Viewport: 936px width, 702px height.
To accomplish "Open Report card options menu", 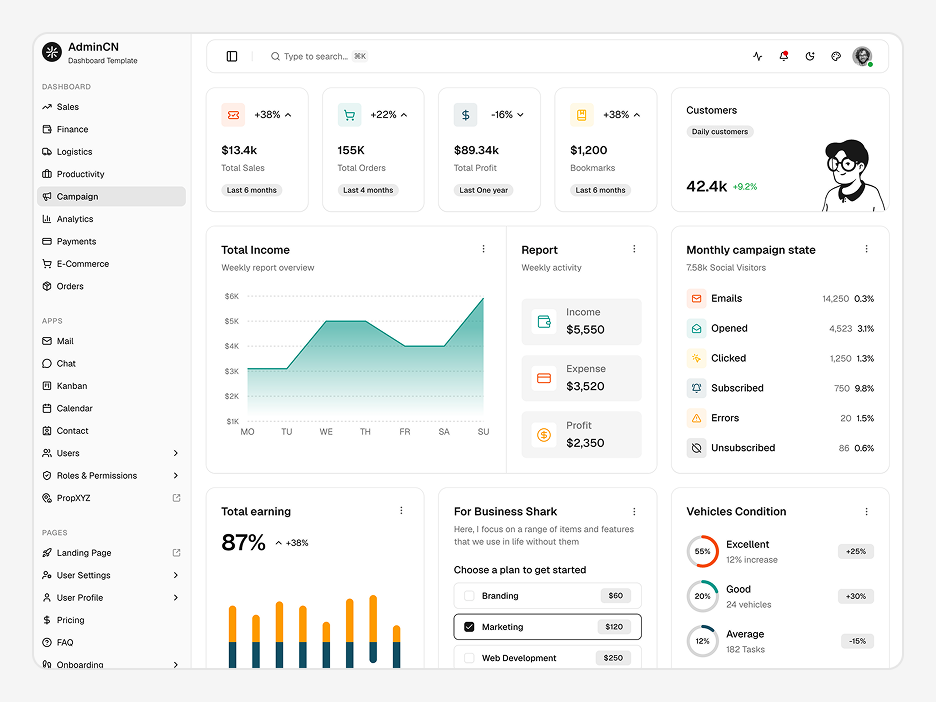I will coord(634,249).
